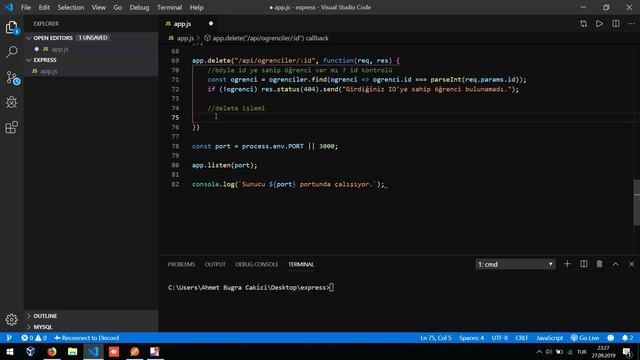The image size is (640, 360).
Task: Open the Search view in activity bar
Action: pos(12,52)
